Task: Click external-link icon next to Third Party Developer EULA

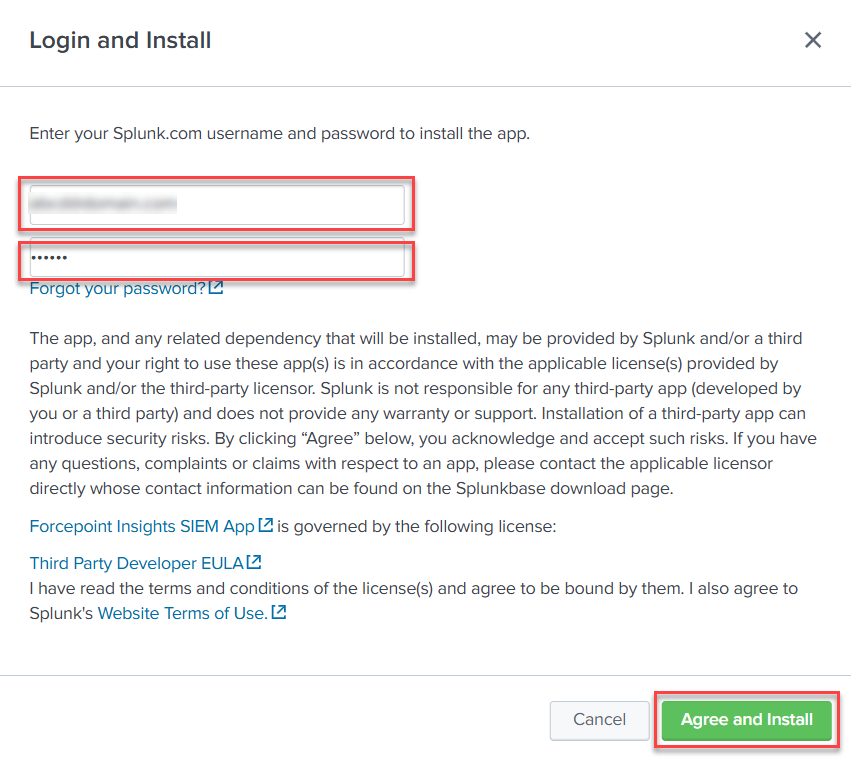Action: click(255, 563)
